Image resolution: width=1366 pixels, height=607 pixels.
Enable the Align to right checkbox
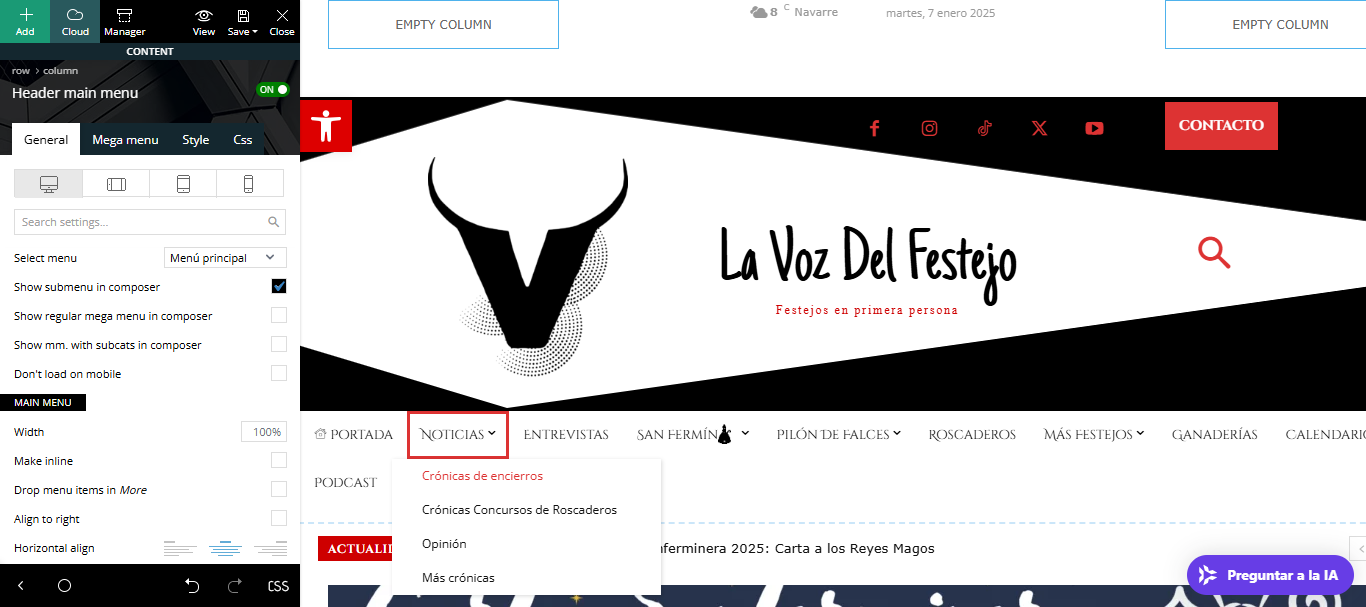point(279,519)
